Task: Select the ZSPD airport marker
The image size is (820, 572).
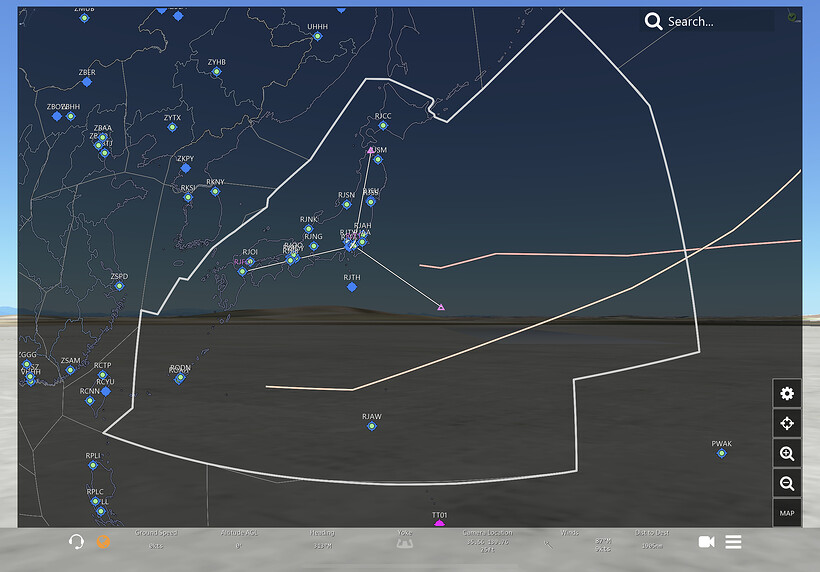Action: 119,285
